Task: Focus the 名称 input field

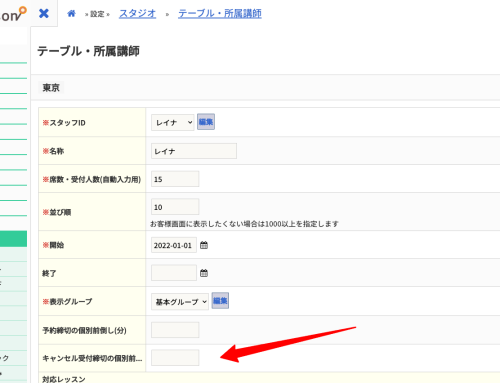Action: pyautogui.click(x=194, y=151)
